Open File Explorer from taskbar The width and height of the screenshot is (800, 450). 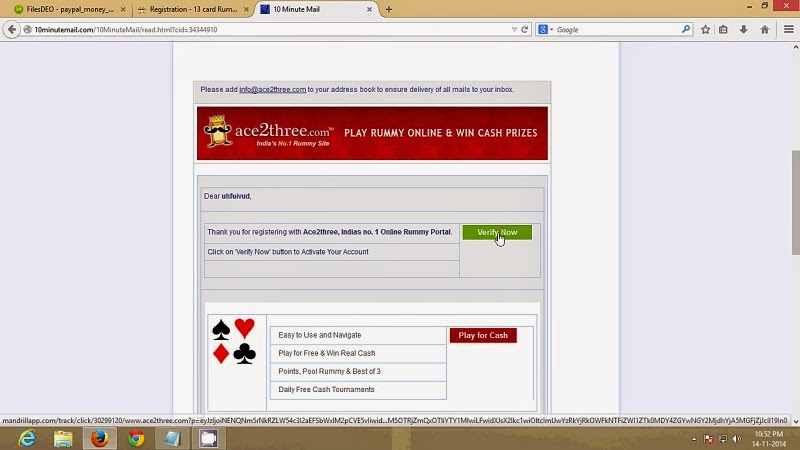pos(63,439)
